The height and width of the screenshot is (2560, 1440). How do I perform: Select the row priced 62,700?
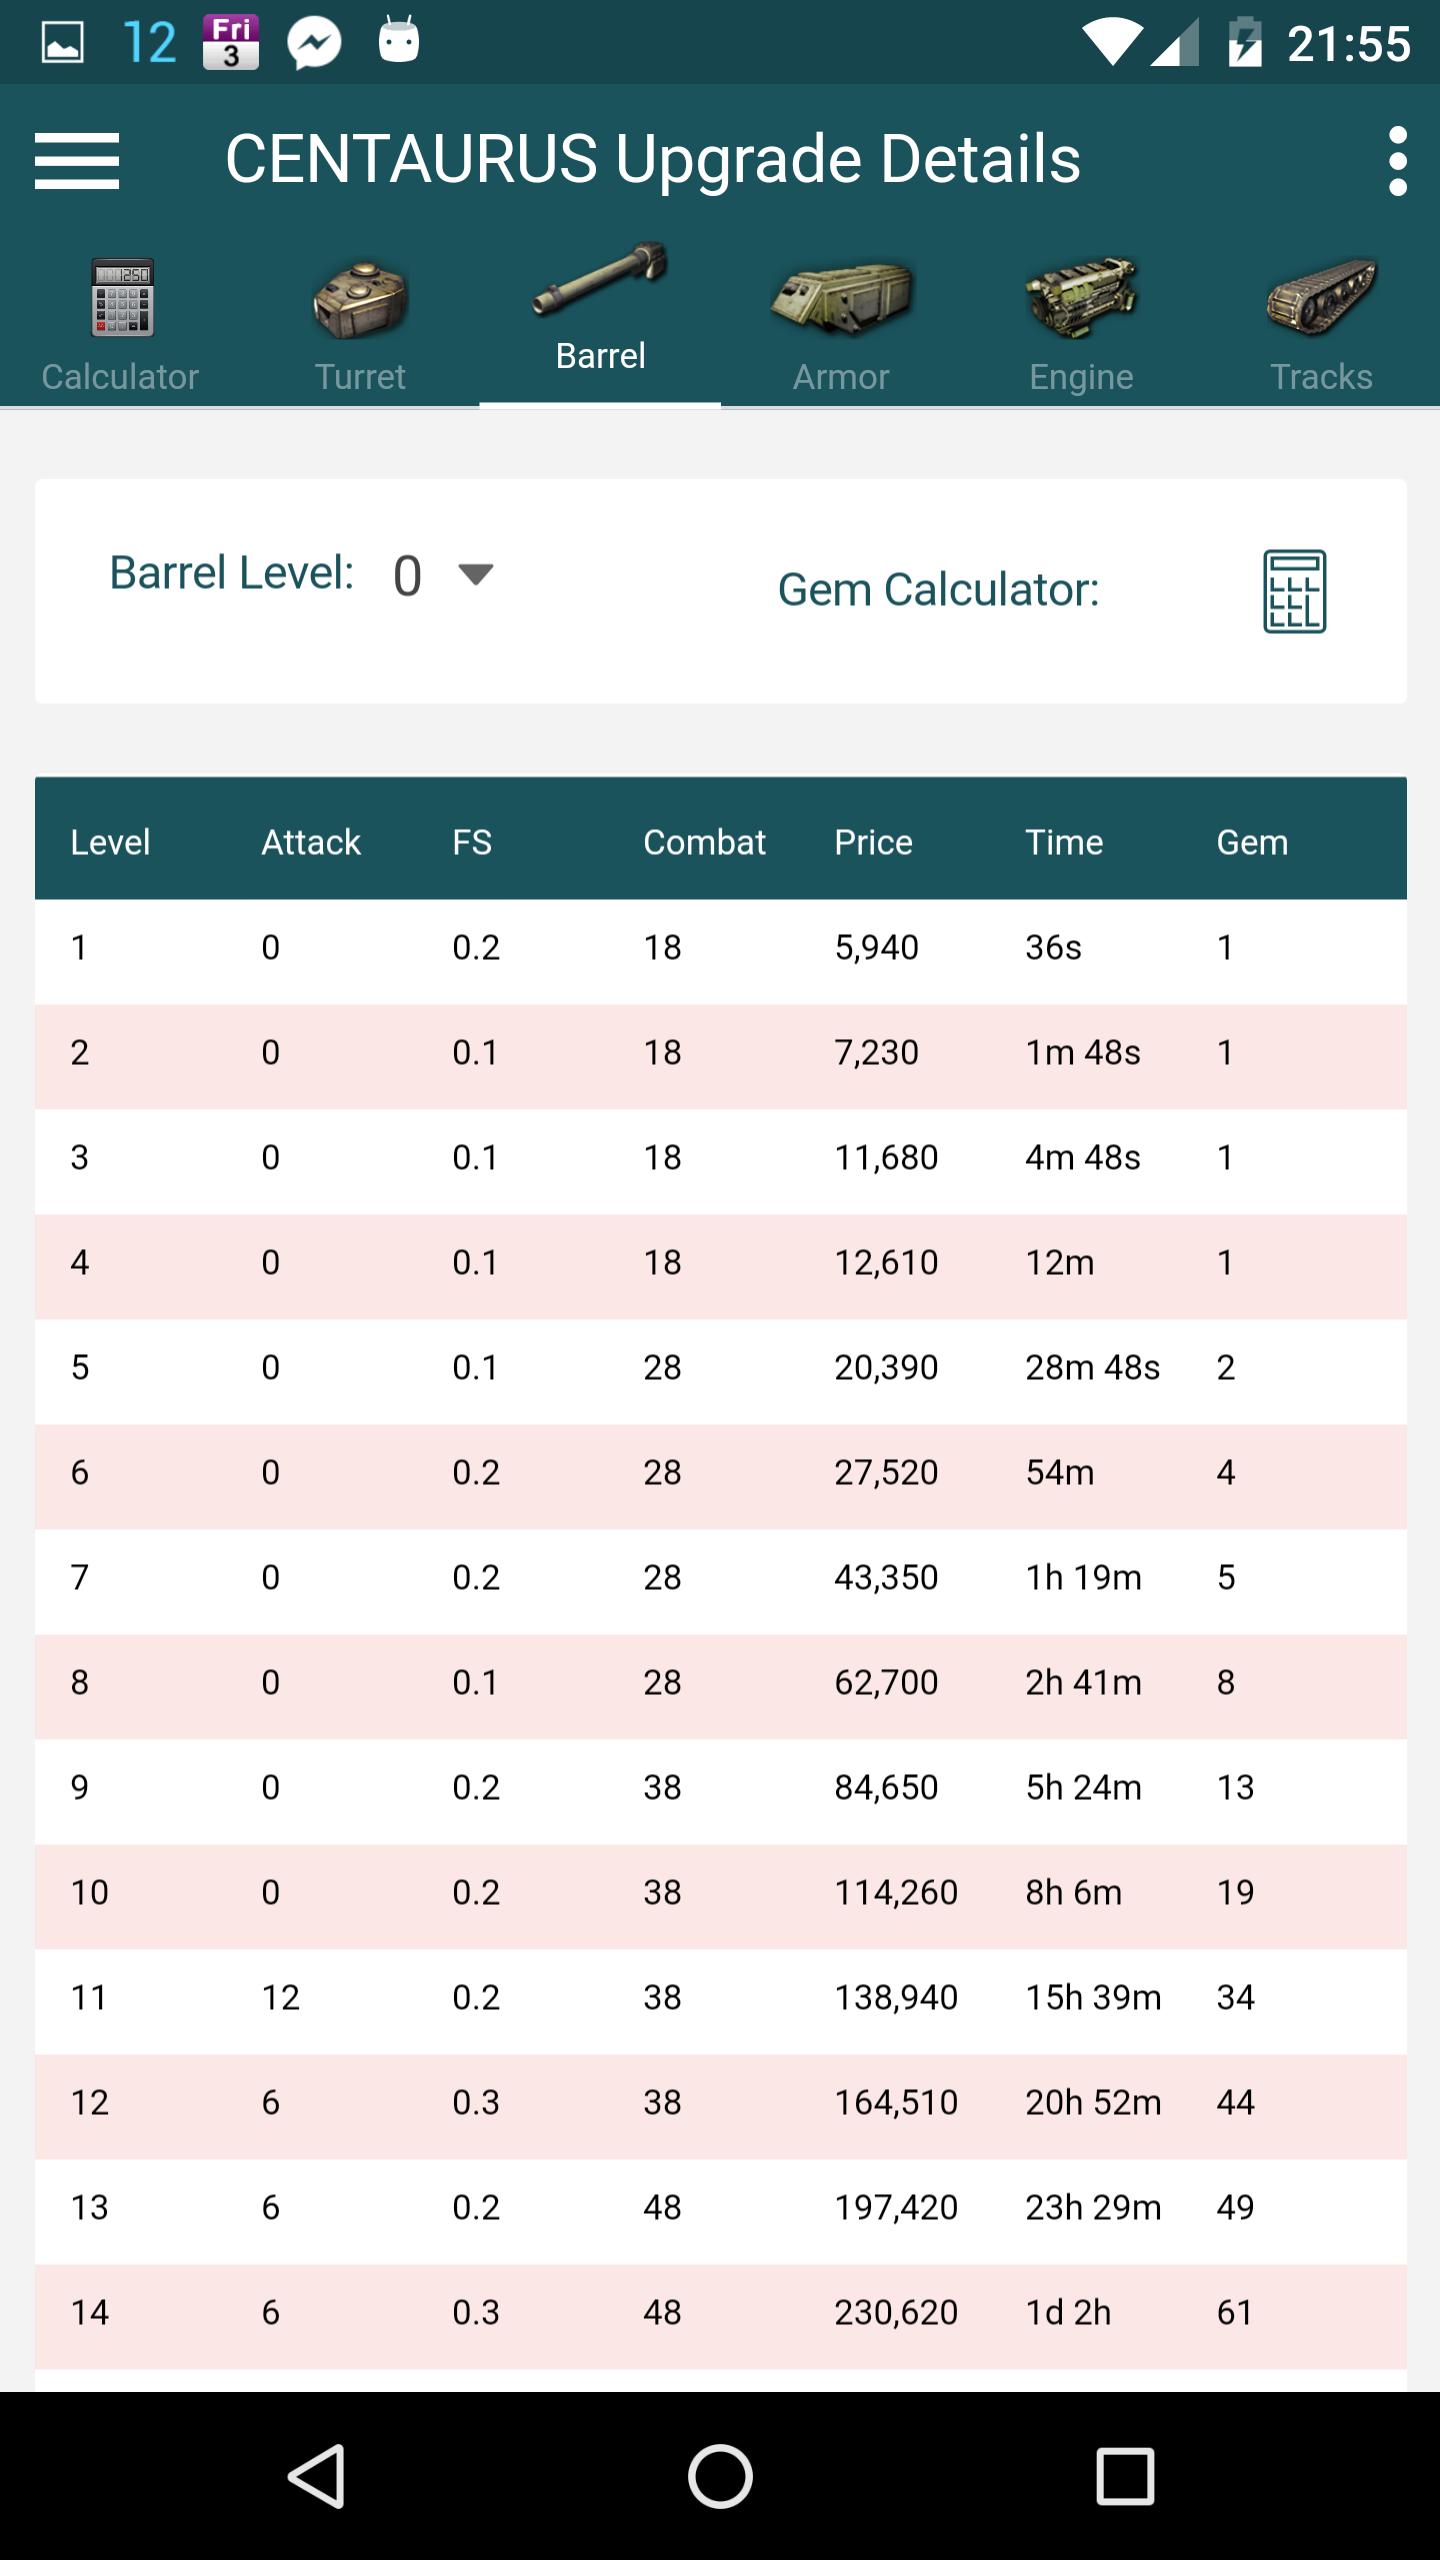[720, 1682]
